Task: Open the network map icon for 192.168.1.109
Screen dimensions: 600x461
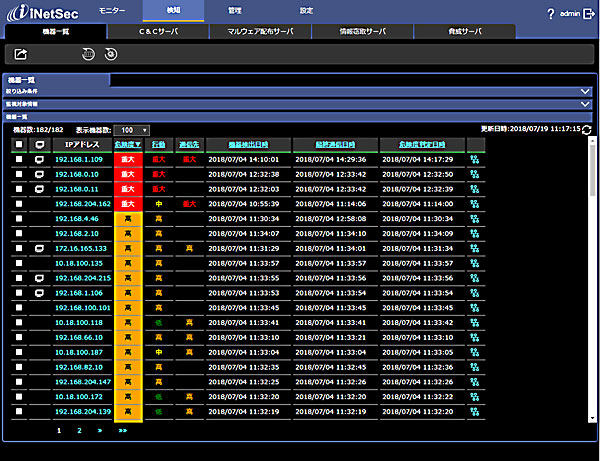Action: pyautogui.click(x=473, y=159)
